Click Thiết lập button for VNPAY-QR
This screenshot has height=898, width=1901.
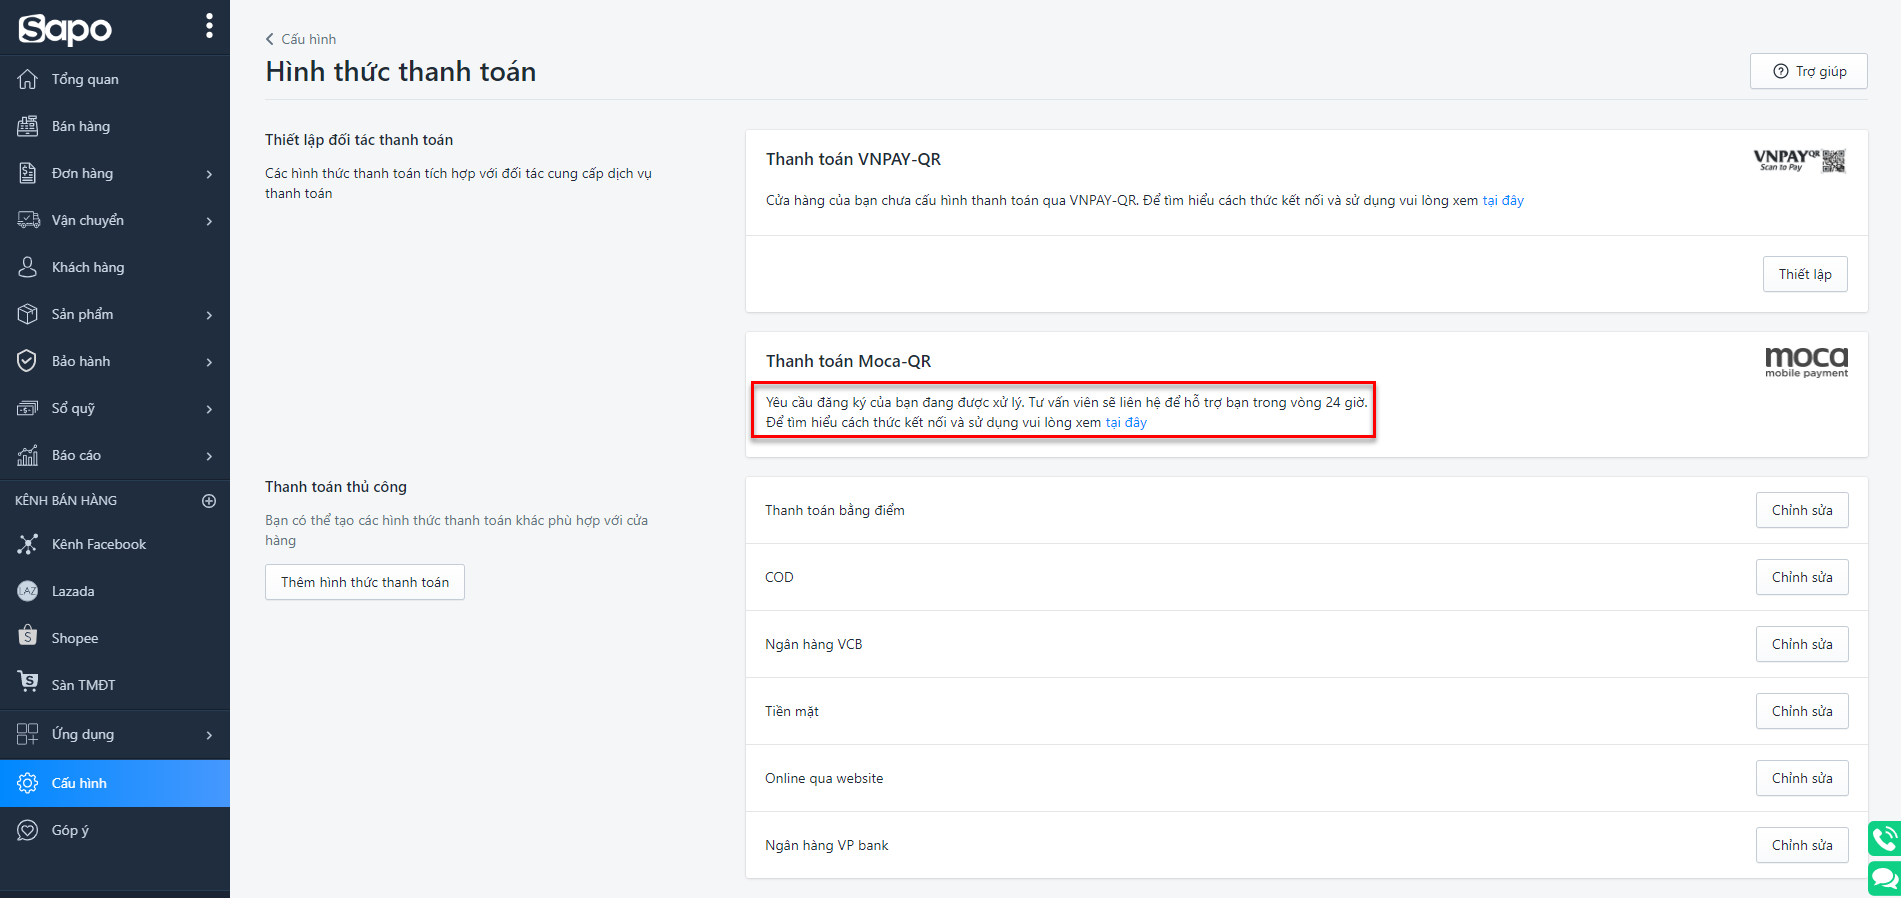coord(1804,274)
